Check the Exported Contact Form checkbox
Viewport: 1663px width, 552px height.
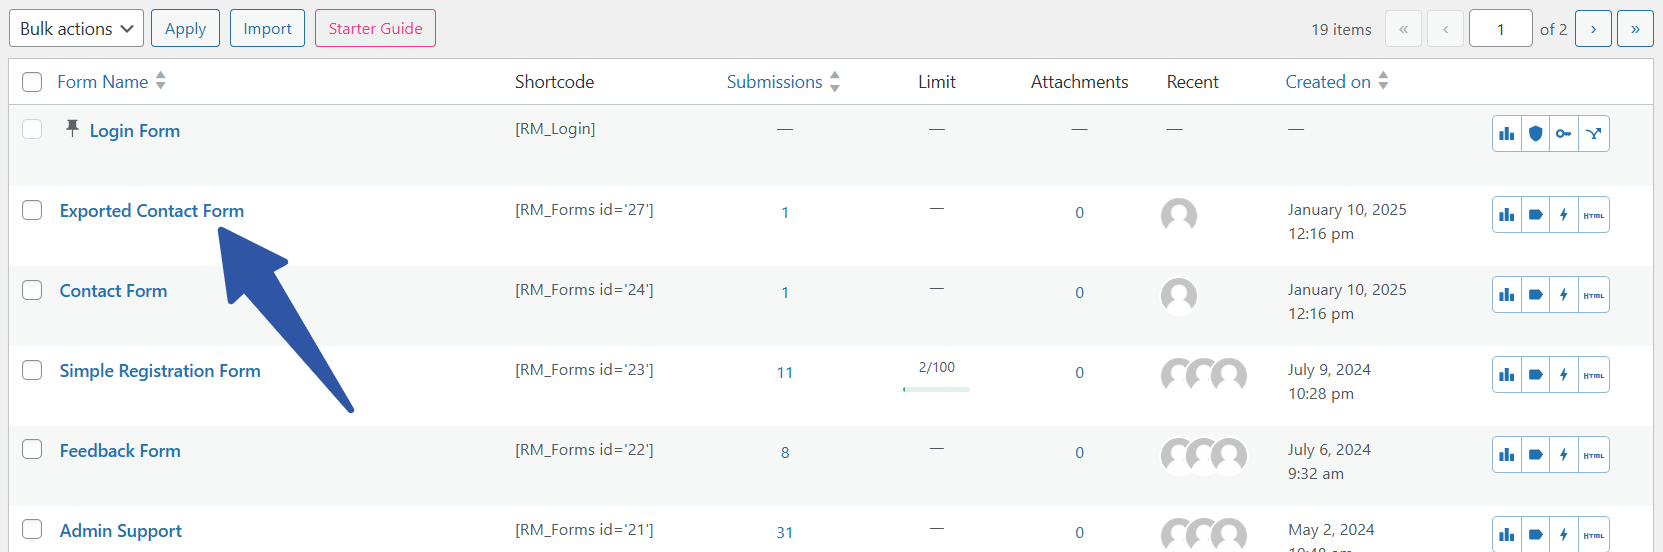32,210
